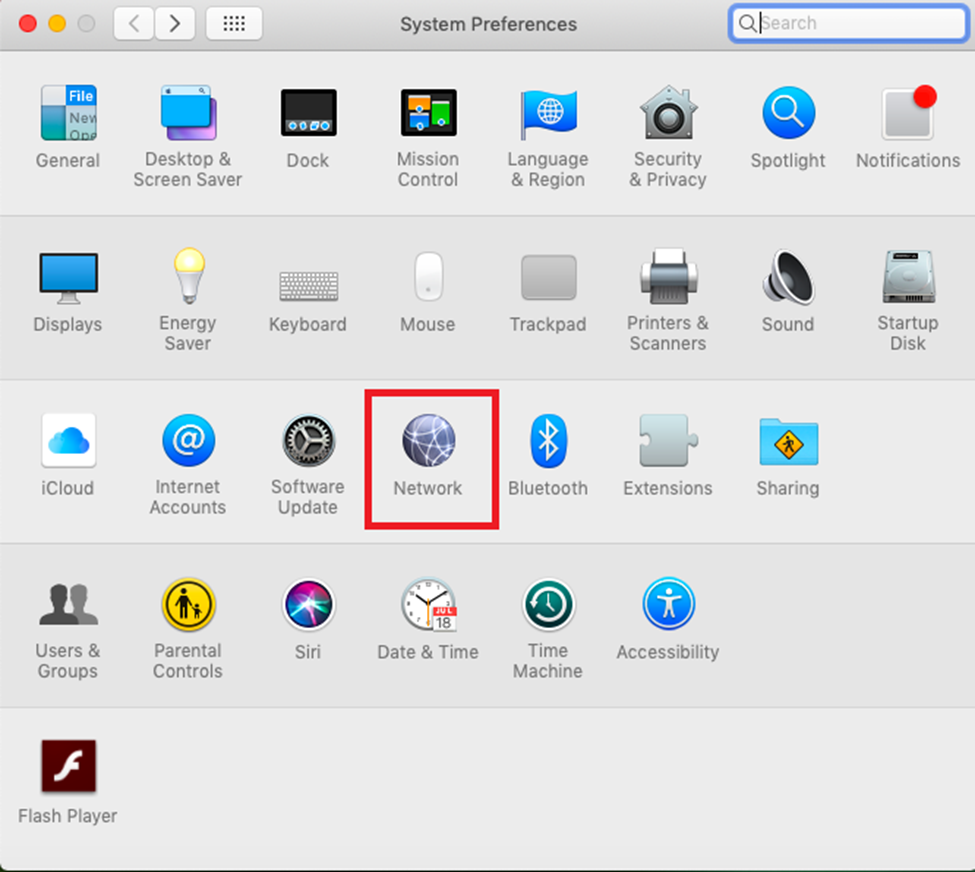
Task: Open the Network preferences pane
Action: click(428, 442)
